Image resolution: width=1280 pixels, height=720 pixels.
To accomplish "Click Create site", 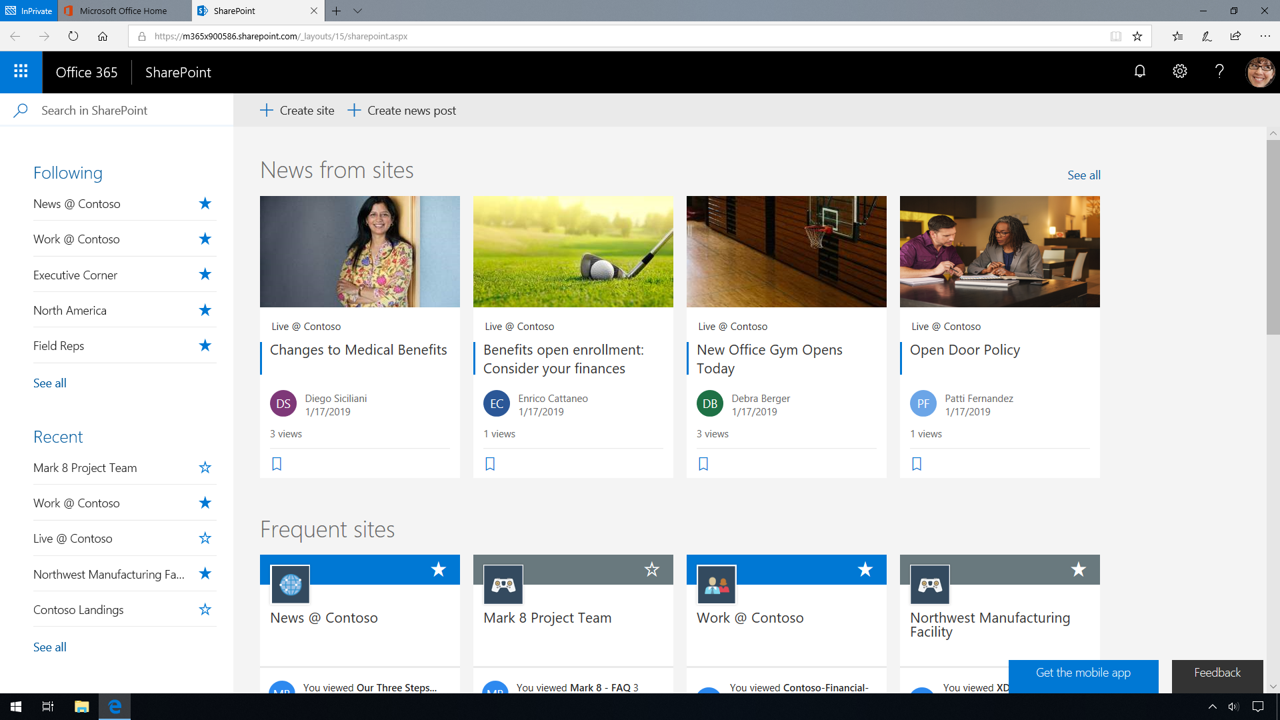I will point(297,110).
